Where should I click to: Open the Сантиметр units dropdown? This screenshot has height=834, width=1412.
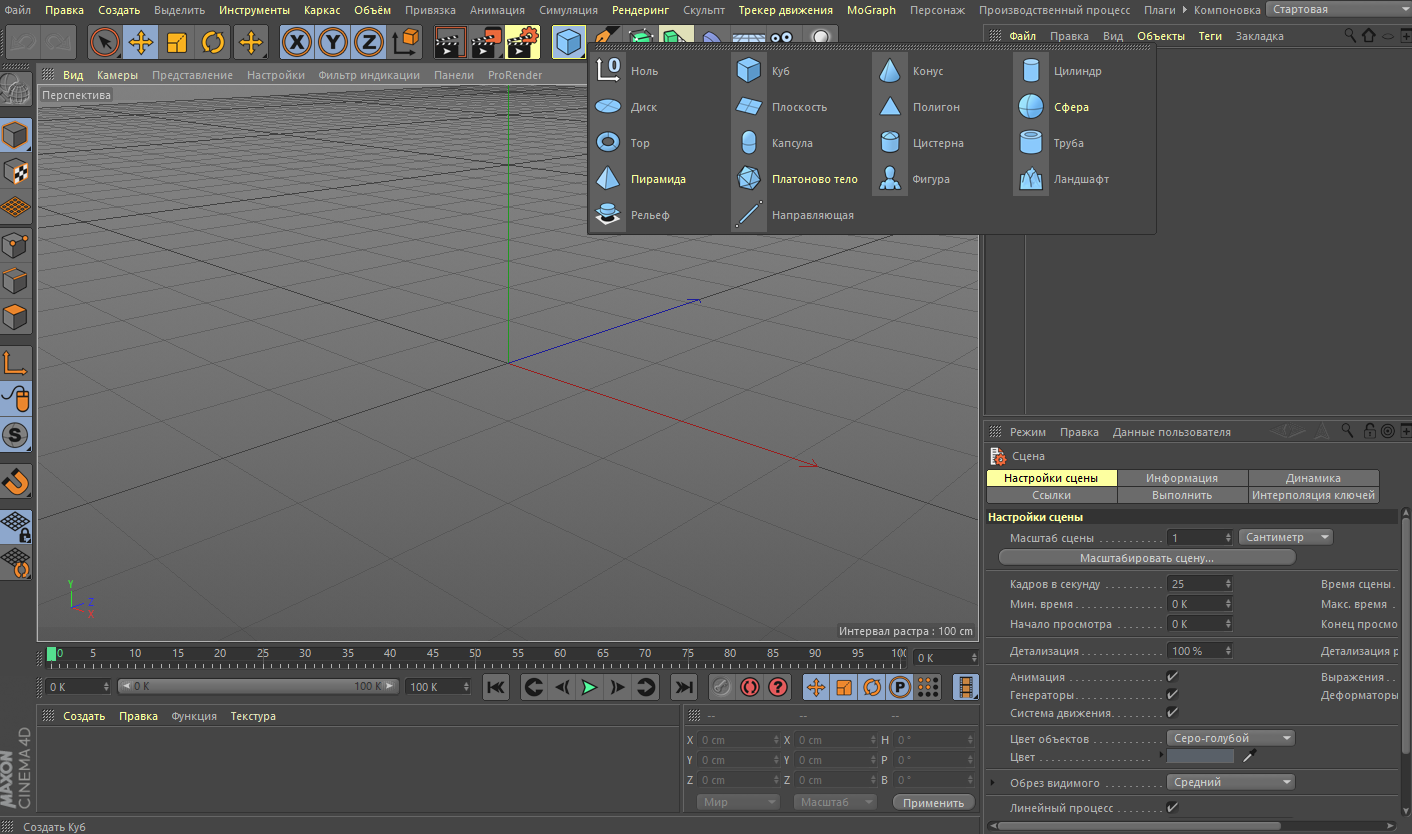(1286, 538)
